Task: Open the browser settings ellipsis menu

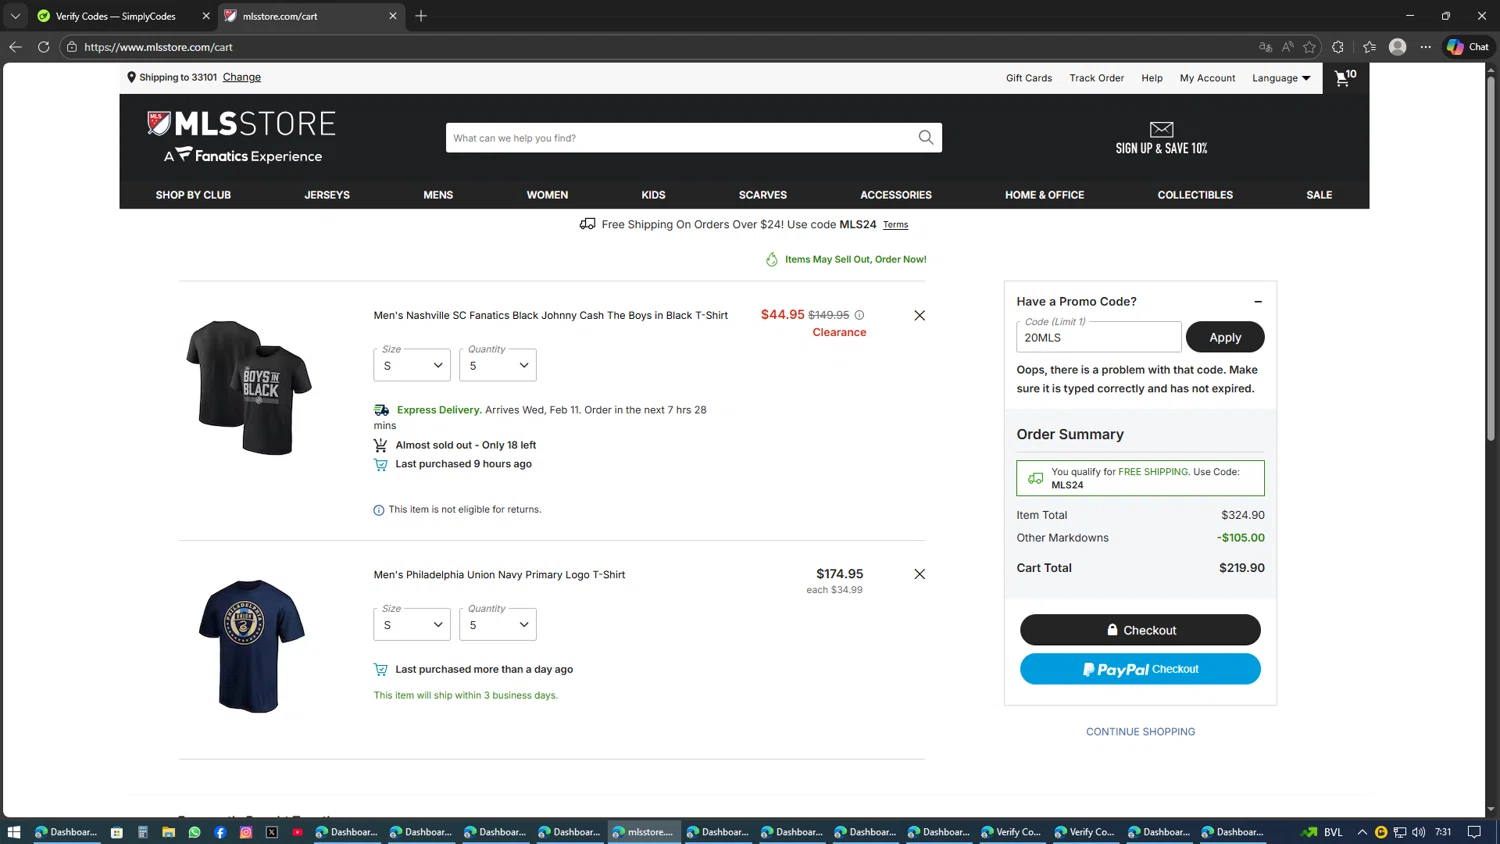Action: click(1426, 47)
